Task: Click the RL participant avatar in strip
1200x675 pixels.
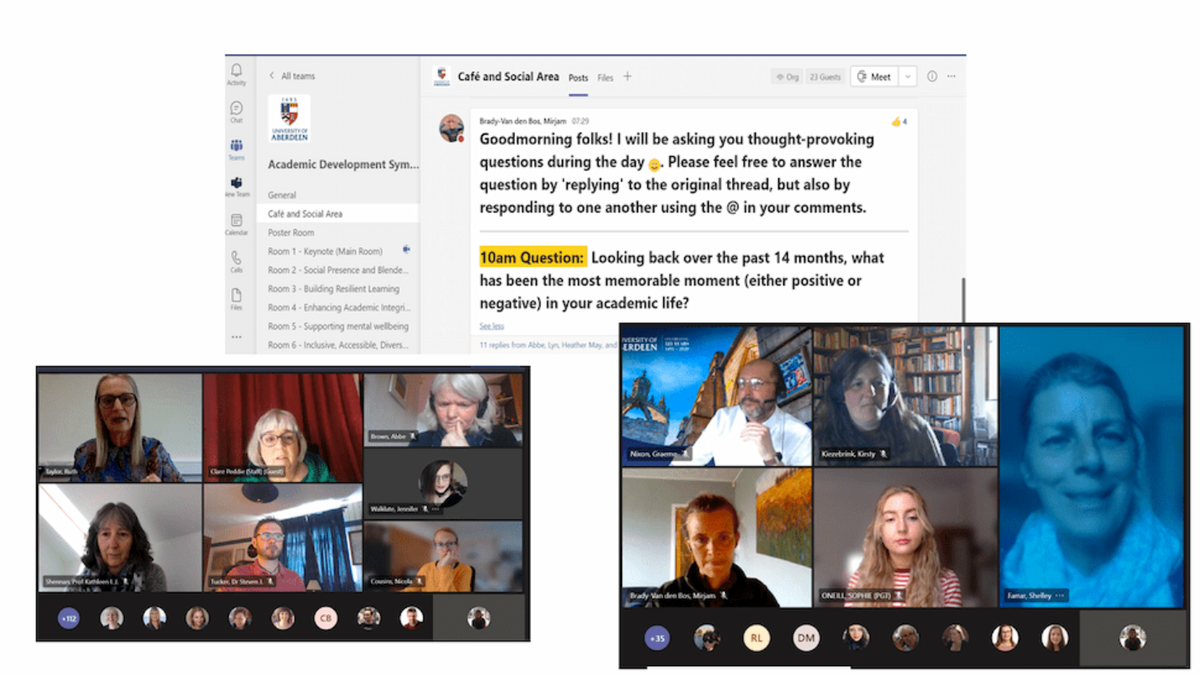Action: pos(757,637)
